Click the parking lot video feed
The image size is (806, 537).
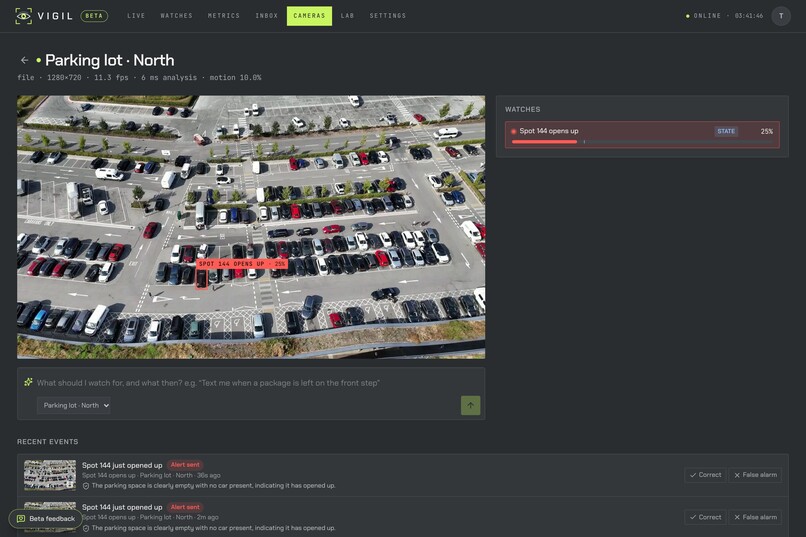pos(251,227)
